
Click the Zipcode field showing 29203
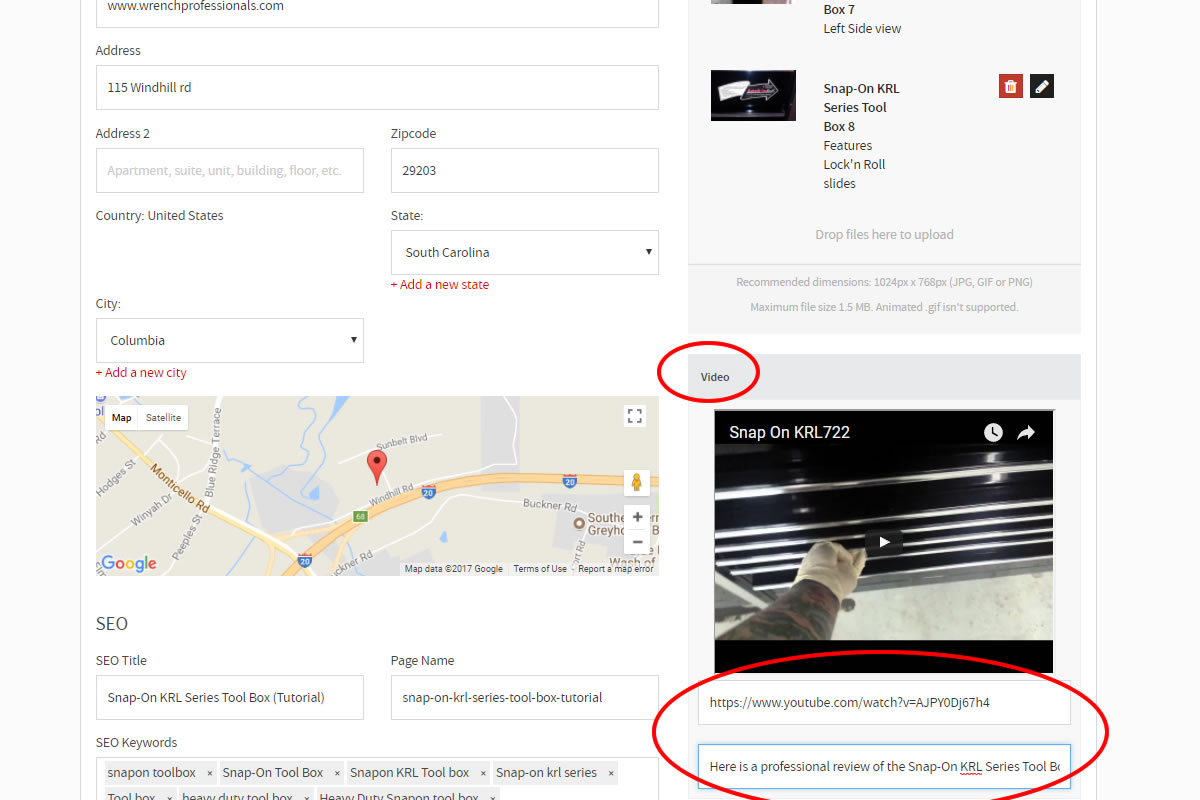525,170
